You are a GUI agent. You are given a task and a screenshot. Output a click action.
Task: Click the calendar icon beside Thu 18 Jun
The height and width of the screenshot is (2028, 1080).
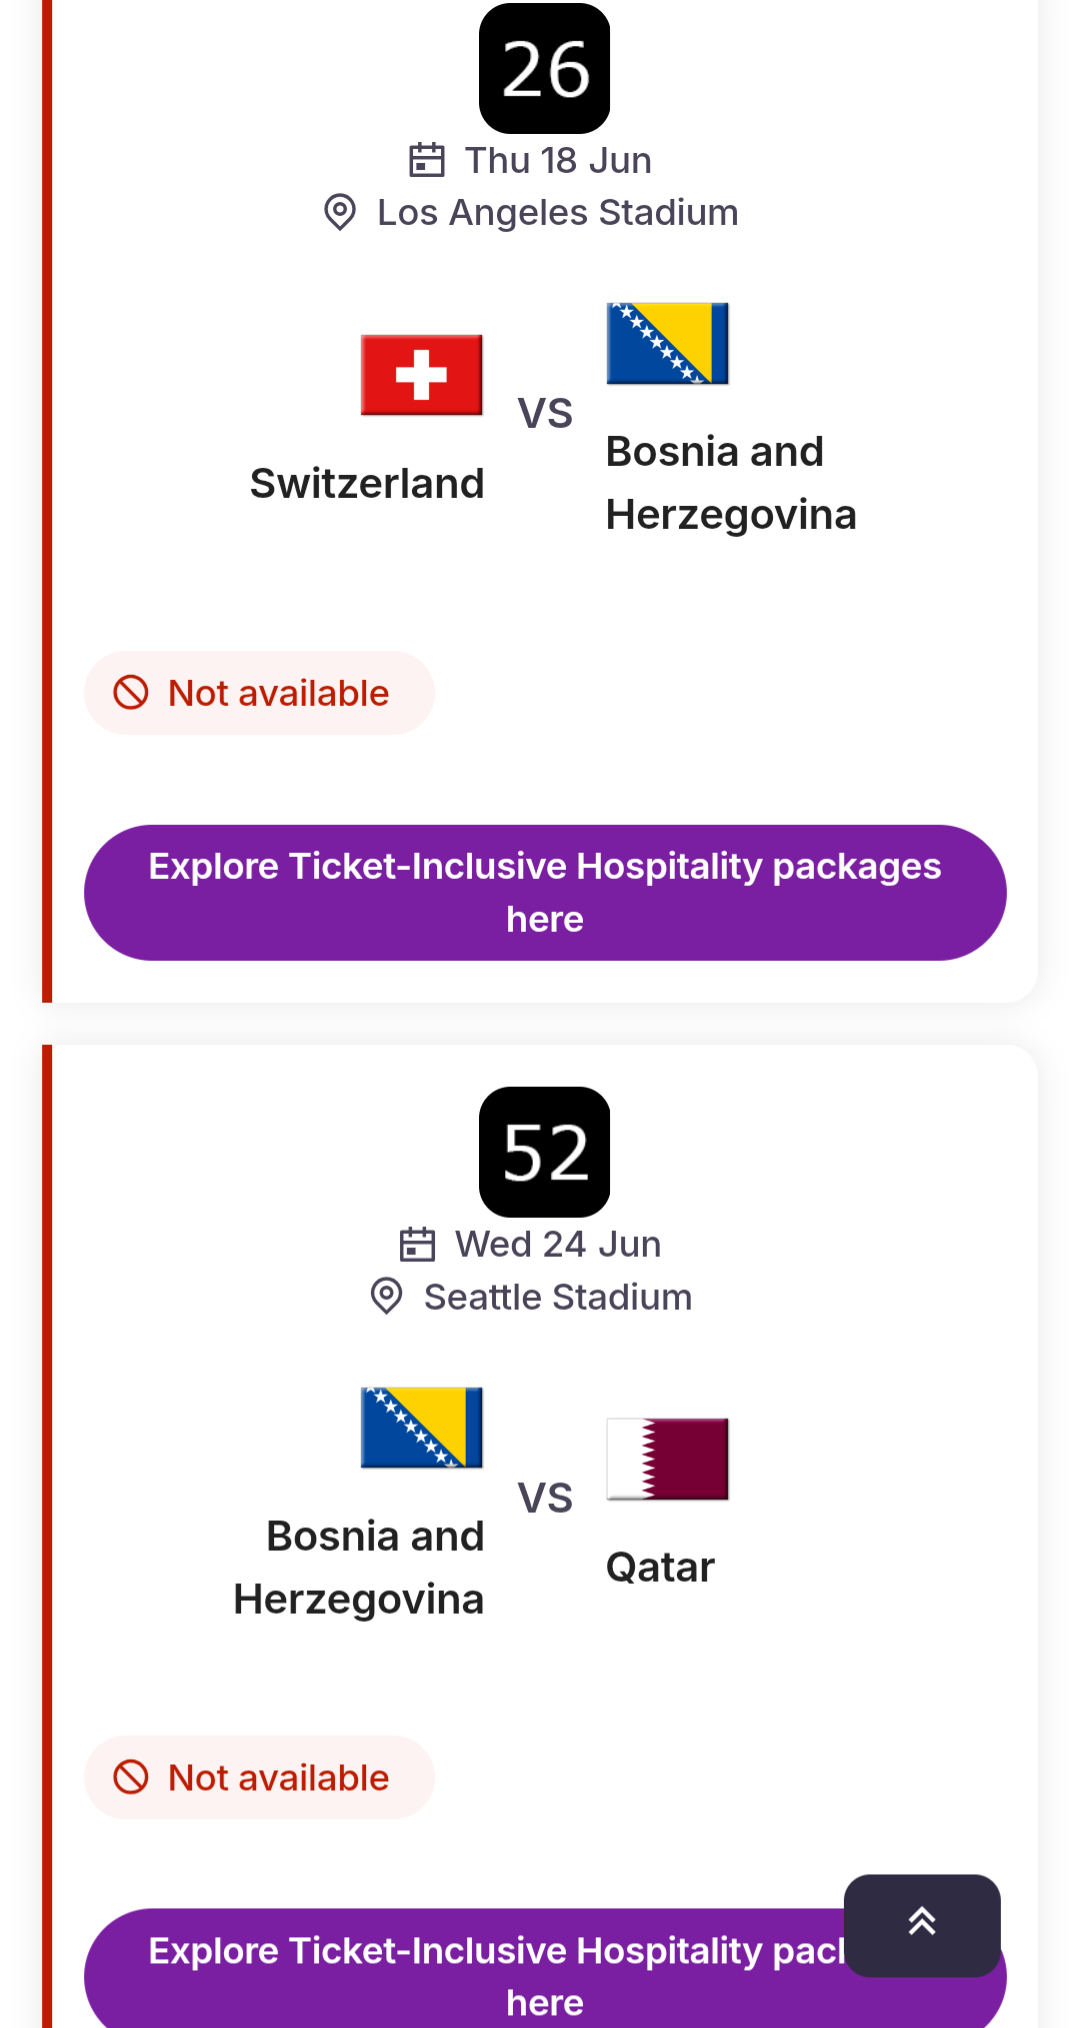click(427, 160)
